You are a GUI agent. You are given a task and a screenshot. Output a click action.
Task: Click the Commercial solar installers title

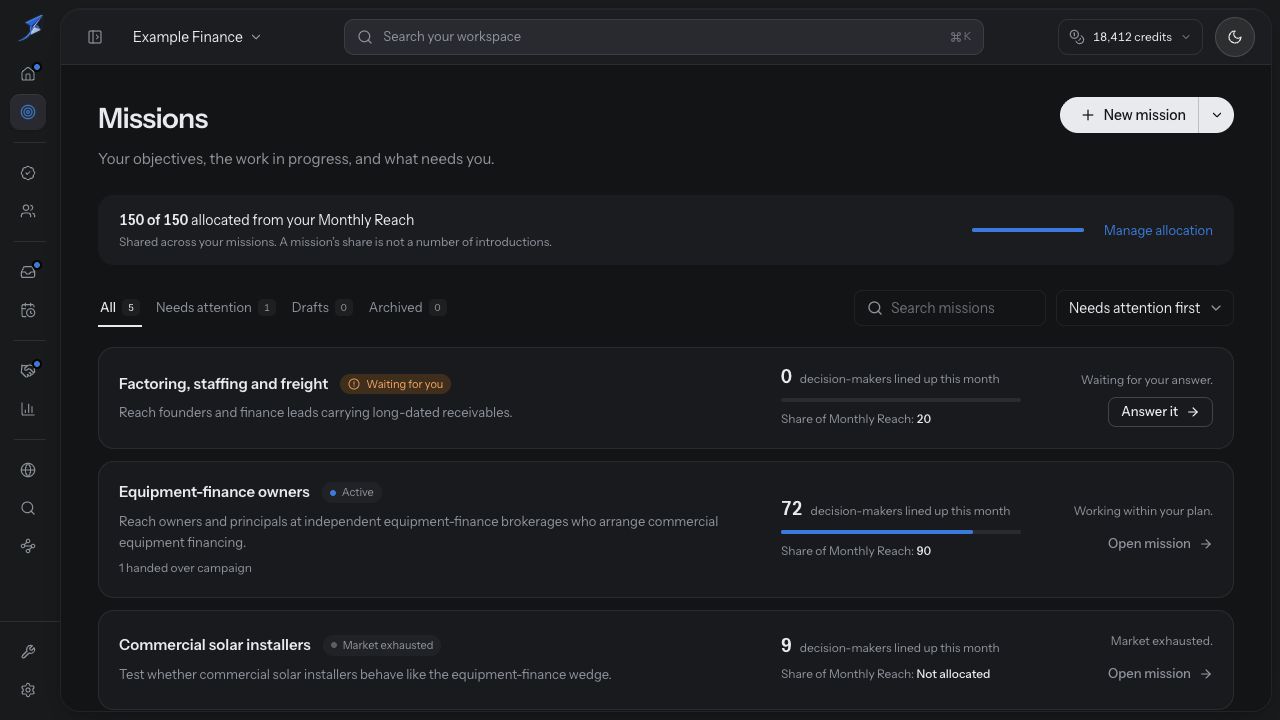[x=215, y=645]
